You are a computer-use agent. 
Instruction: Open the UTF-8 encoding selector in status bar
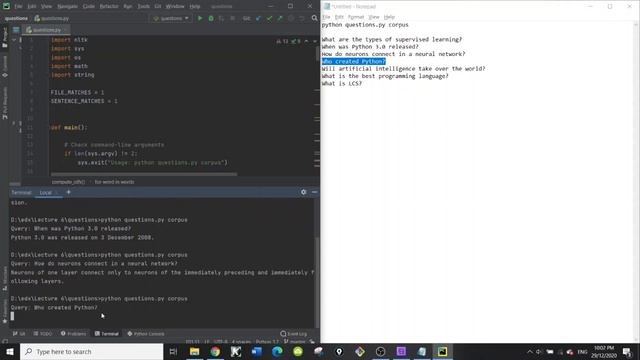(x=220, y=342)
